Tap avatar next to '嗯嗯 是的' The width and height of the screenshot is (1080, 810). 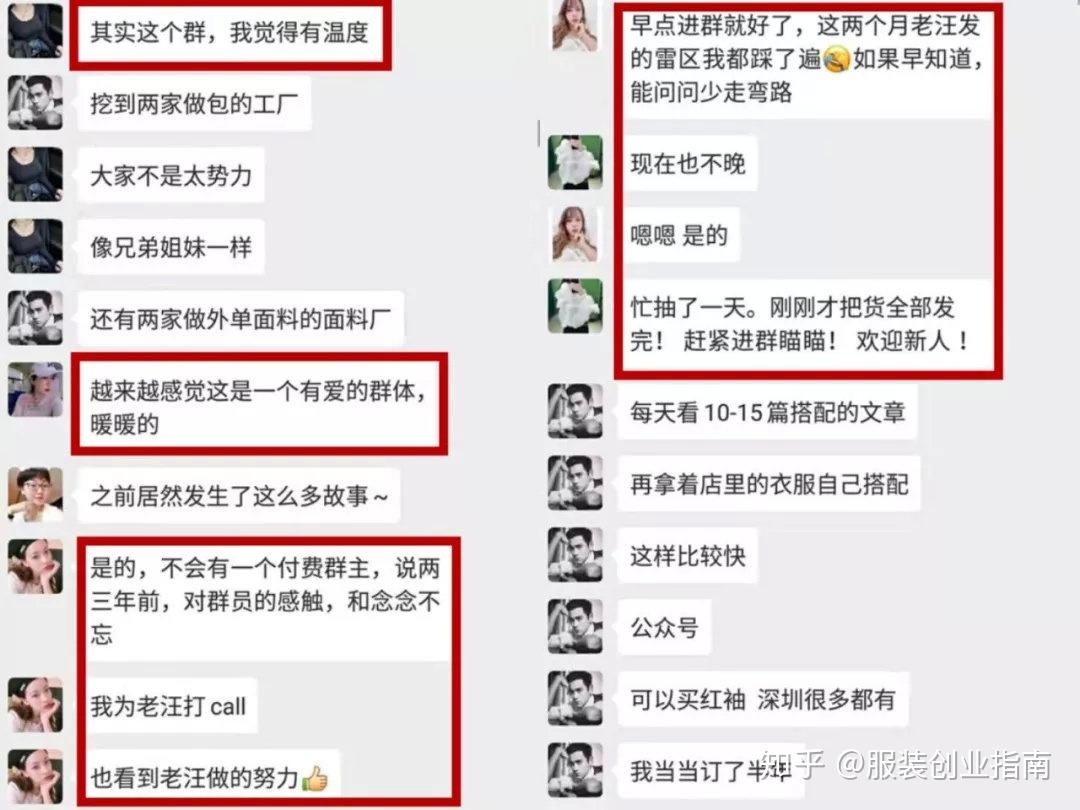tap(575, 234)
